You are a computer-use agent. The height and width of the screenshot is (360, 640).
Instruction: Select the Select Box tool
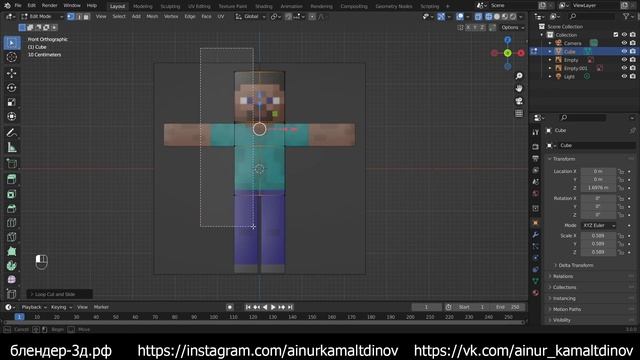(12, 42)
